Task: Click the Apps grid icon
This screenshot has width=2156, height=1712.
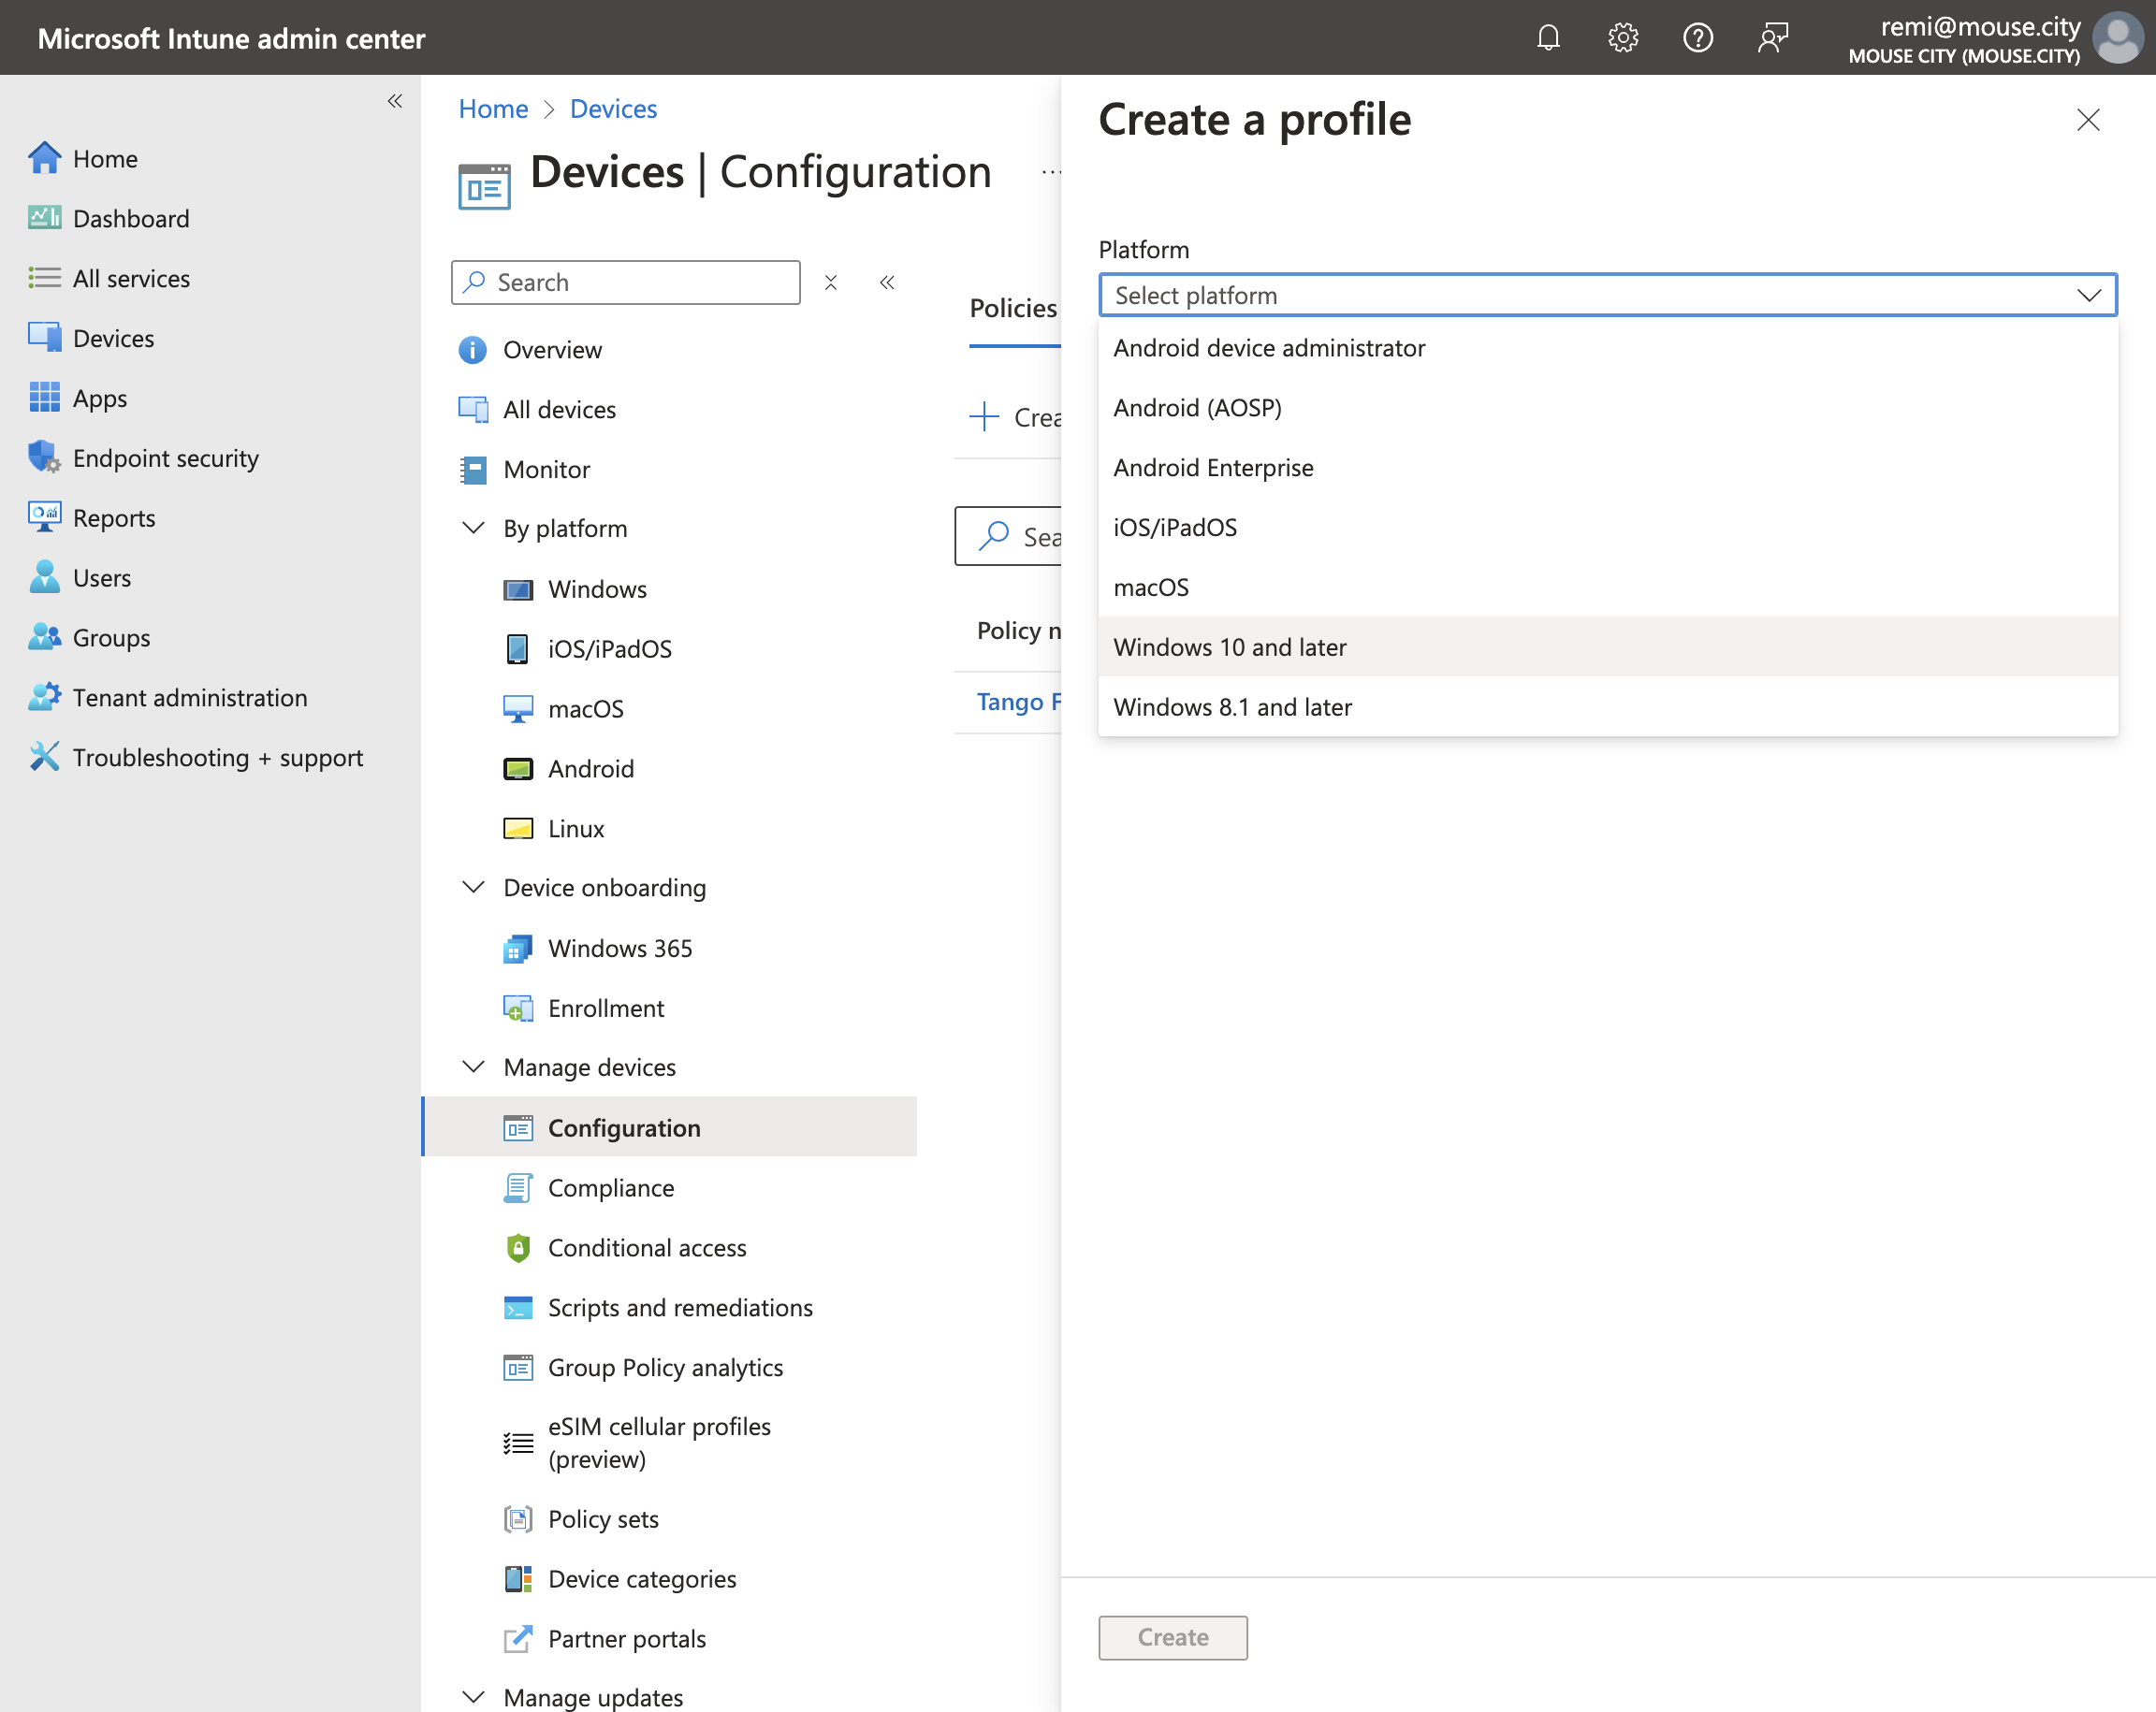Action: [x=45, y=398]
